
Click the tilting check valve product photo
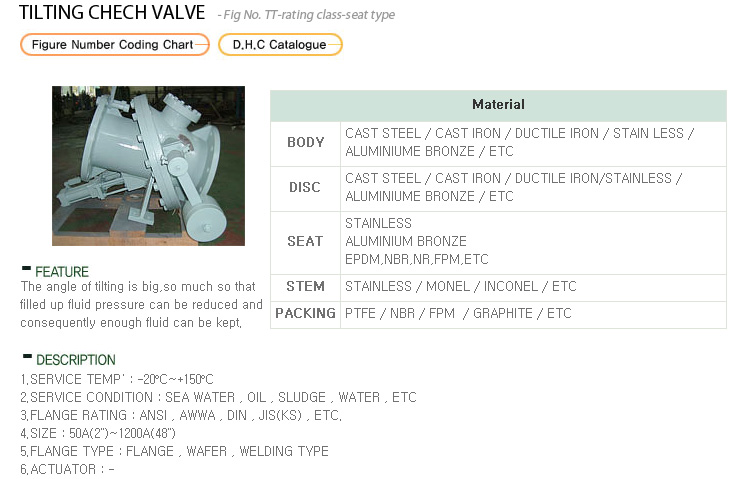[148, 166]
